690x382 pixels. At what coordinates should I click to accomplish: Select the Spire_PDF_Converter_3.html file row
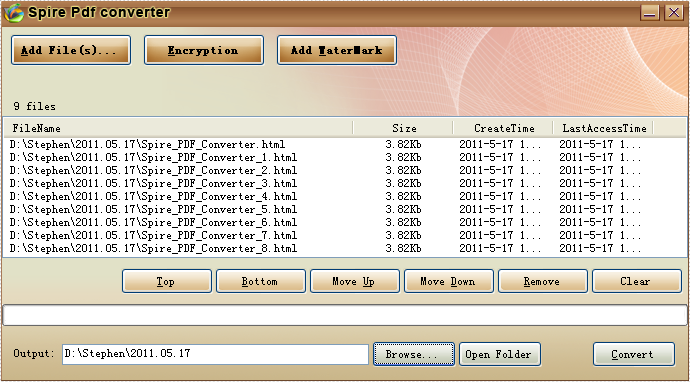click(x=345, y=183)
